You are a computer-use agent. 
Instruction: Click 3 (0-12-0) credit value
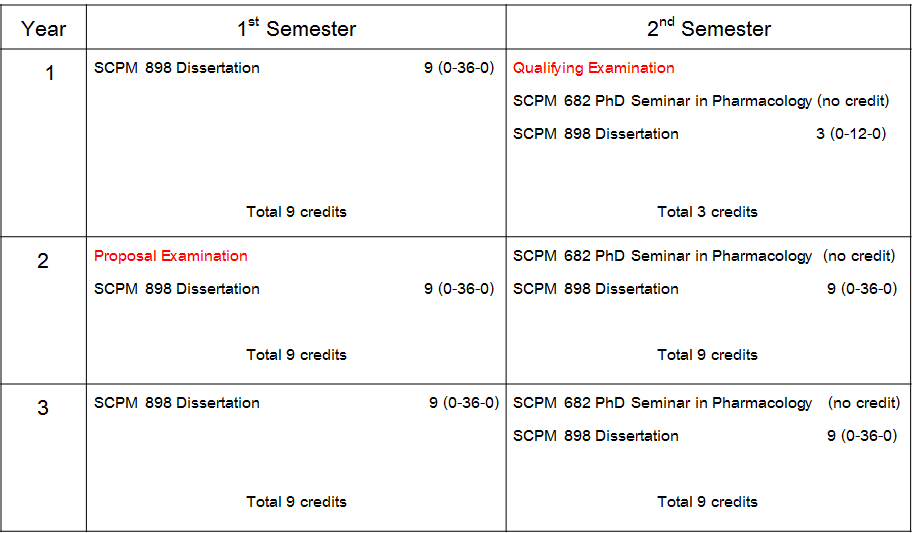coord(851,134)
